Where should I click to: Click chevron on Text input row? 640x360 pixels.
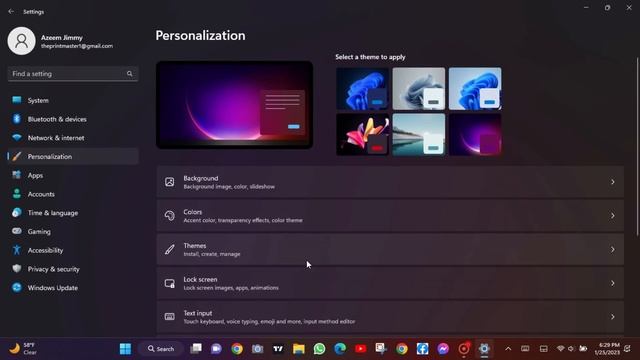pyautogui.click(x=613, y=317)
